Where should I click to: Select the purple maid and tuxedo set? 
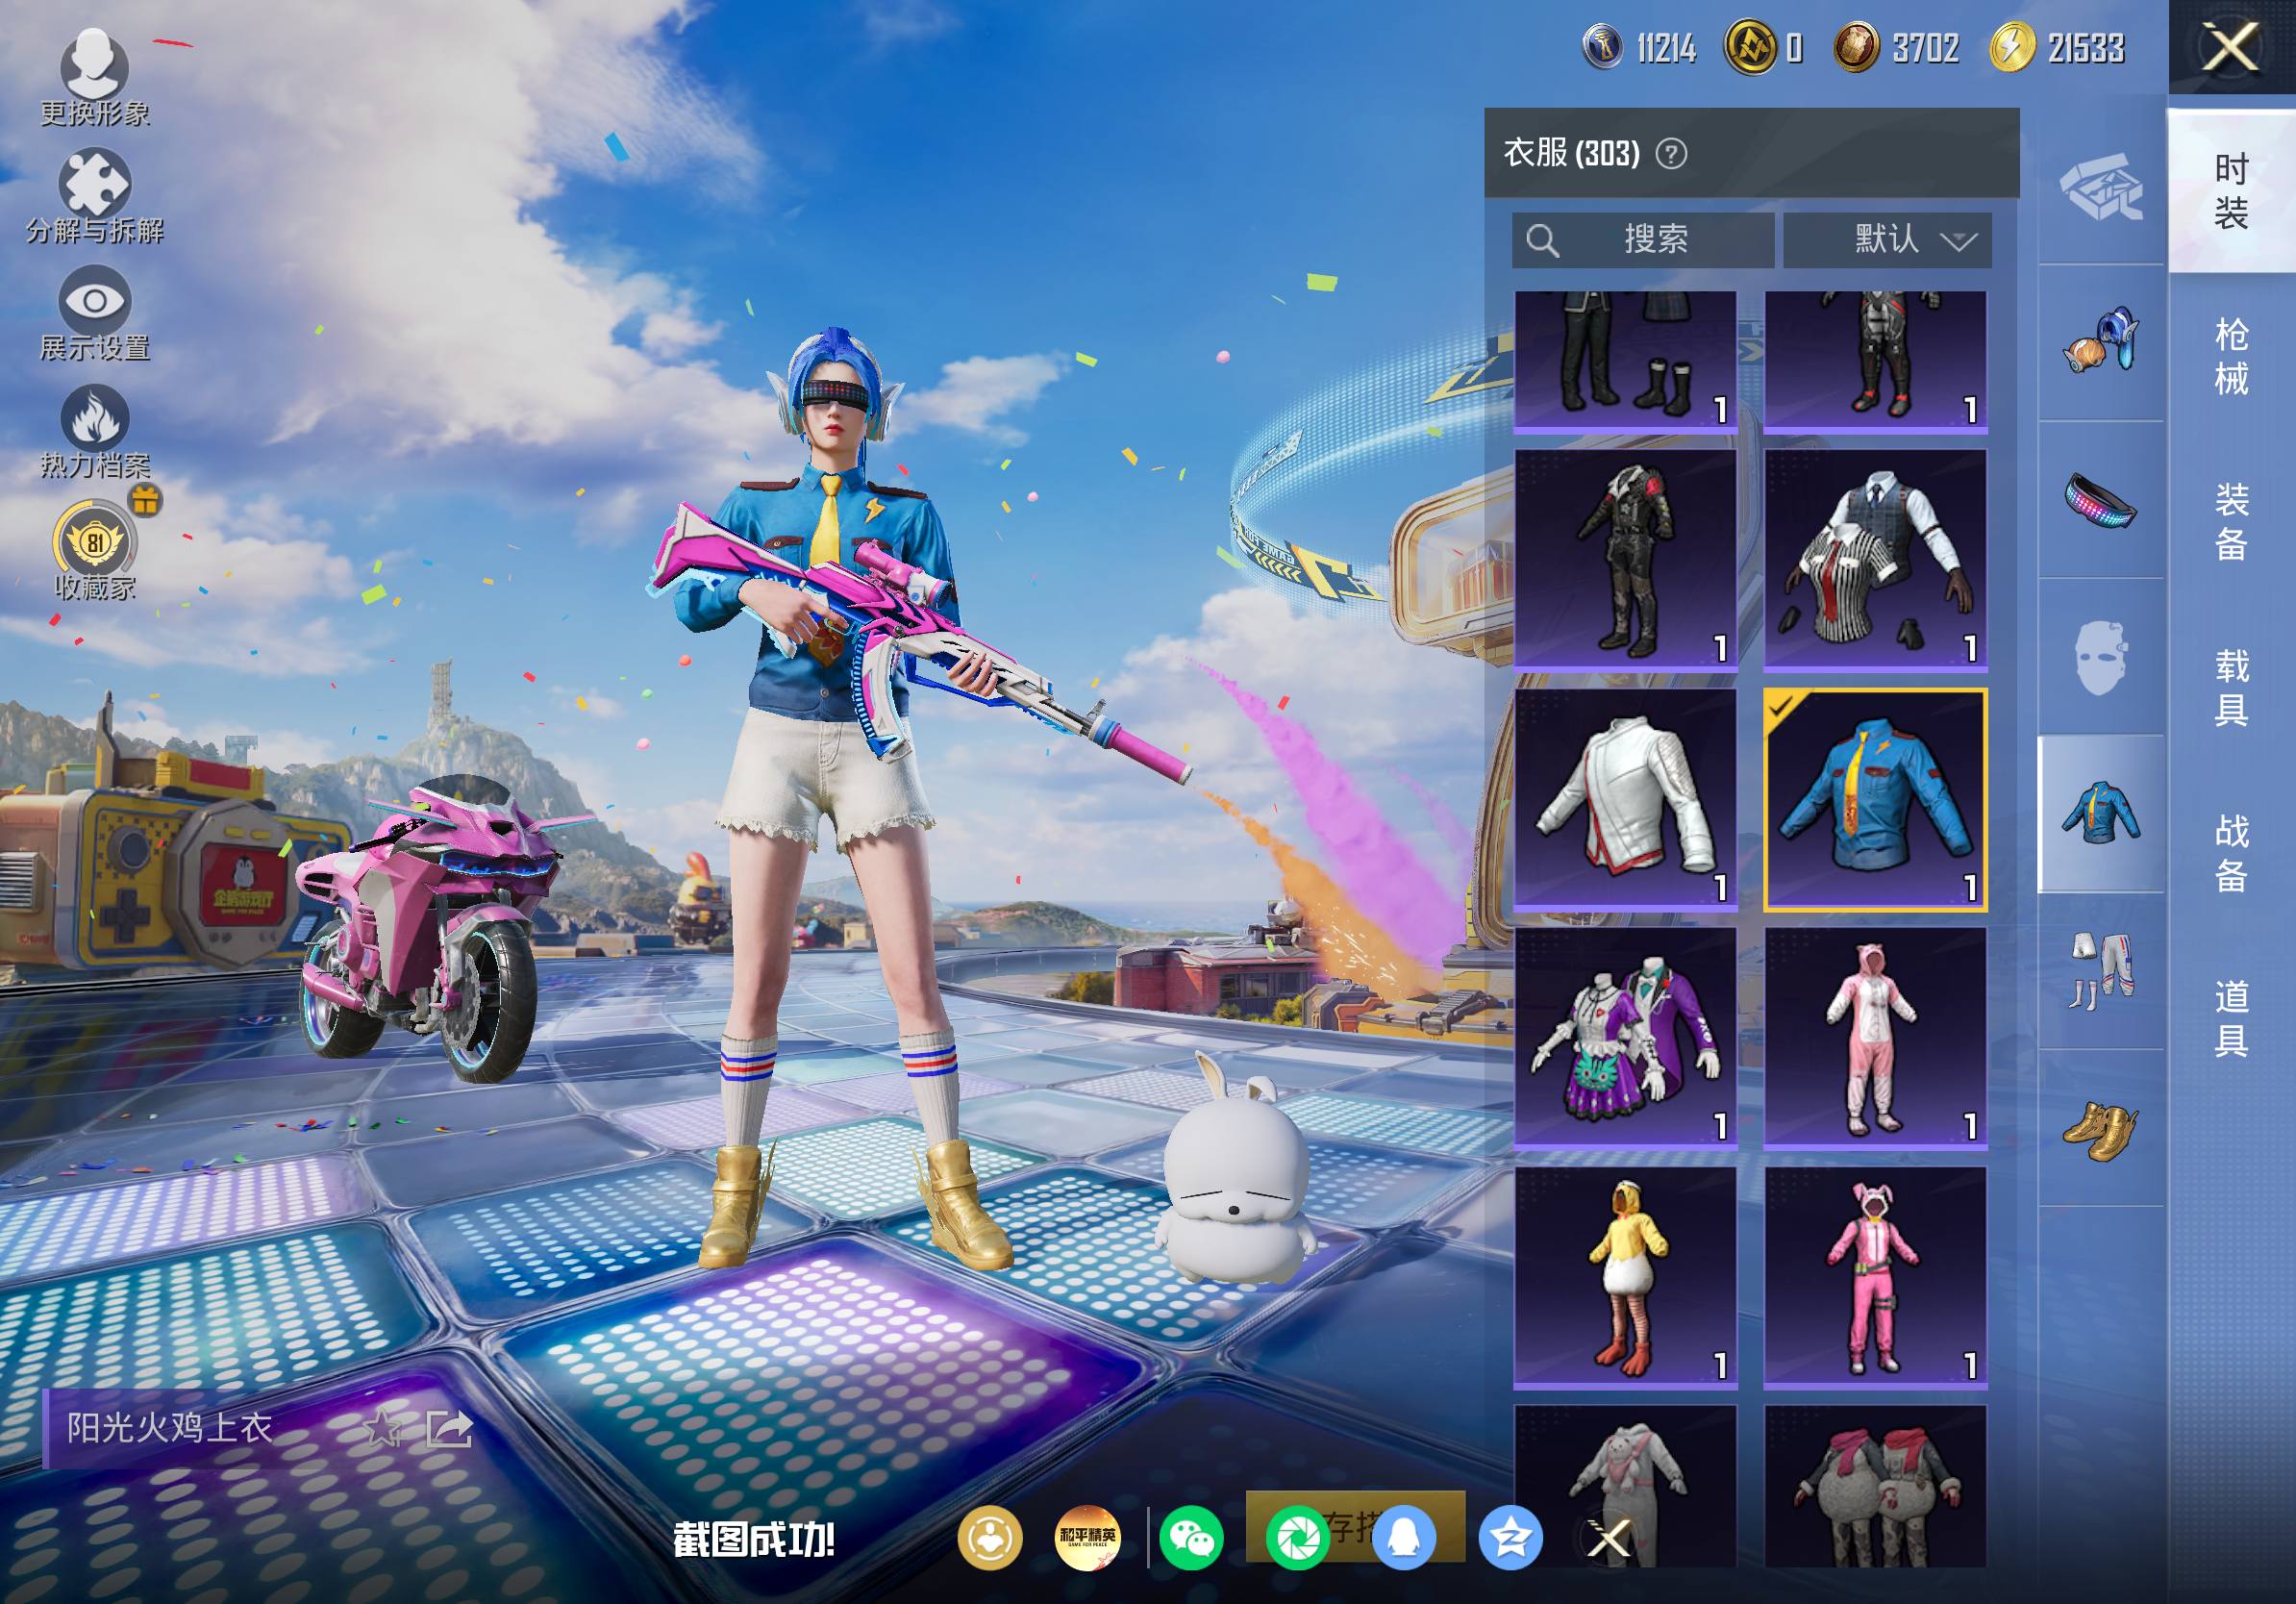point(1625,1038)
